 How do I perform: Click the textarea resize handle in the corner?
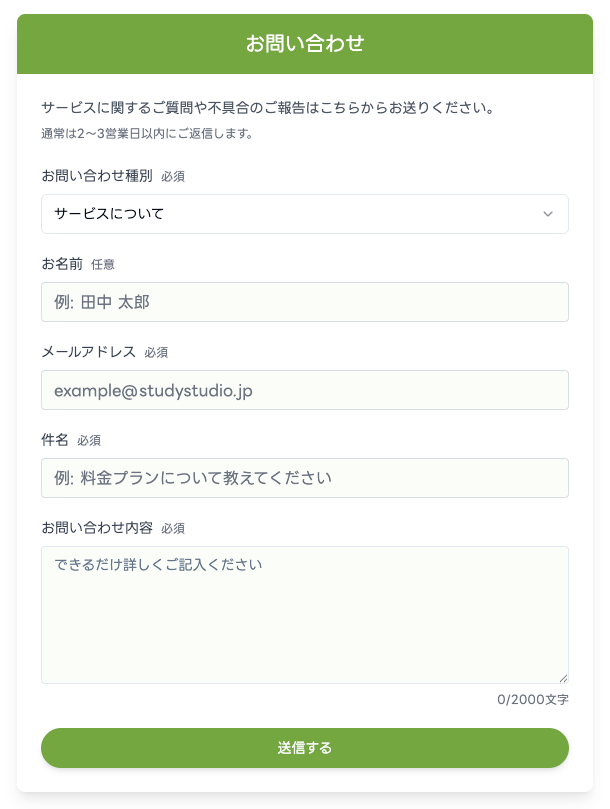click(x=562, y=677)
